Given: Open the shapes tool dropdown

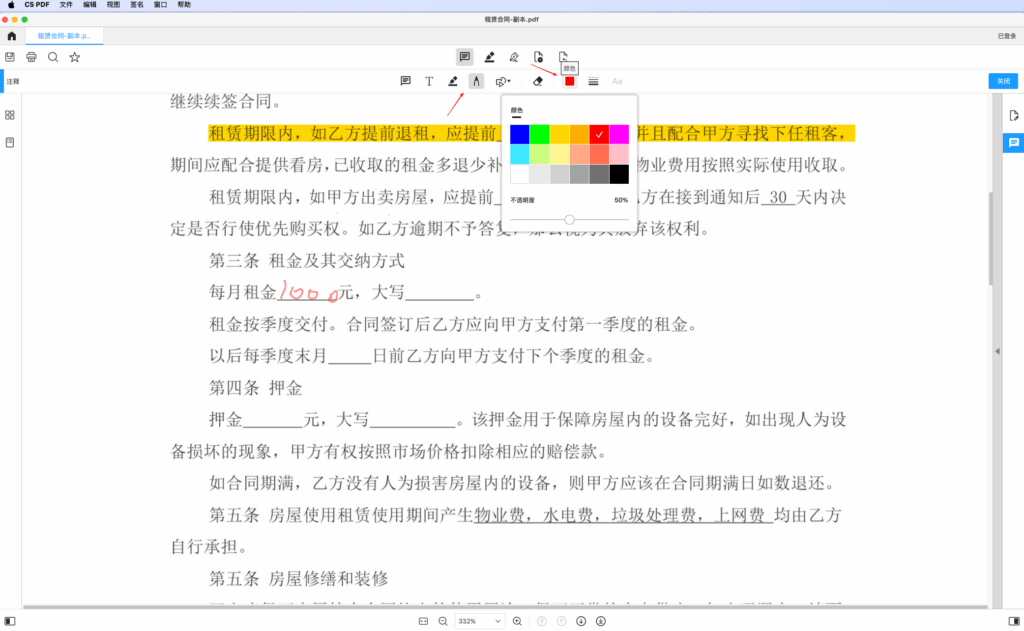Looking at the screenshot, I should [x=503, y=82].
